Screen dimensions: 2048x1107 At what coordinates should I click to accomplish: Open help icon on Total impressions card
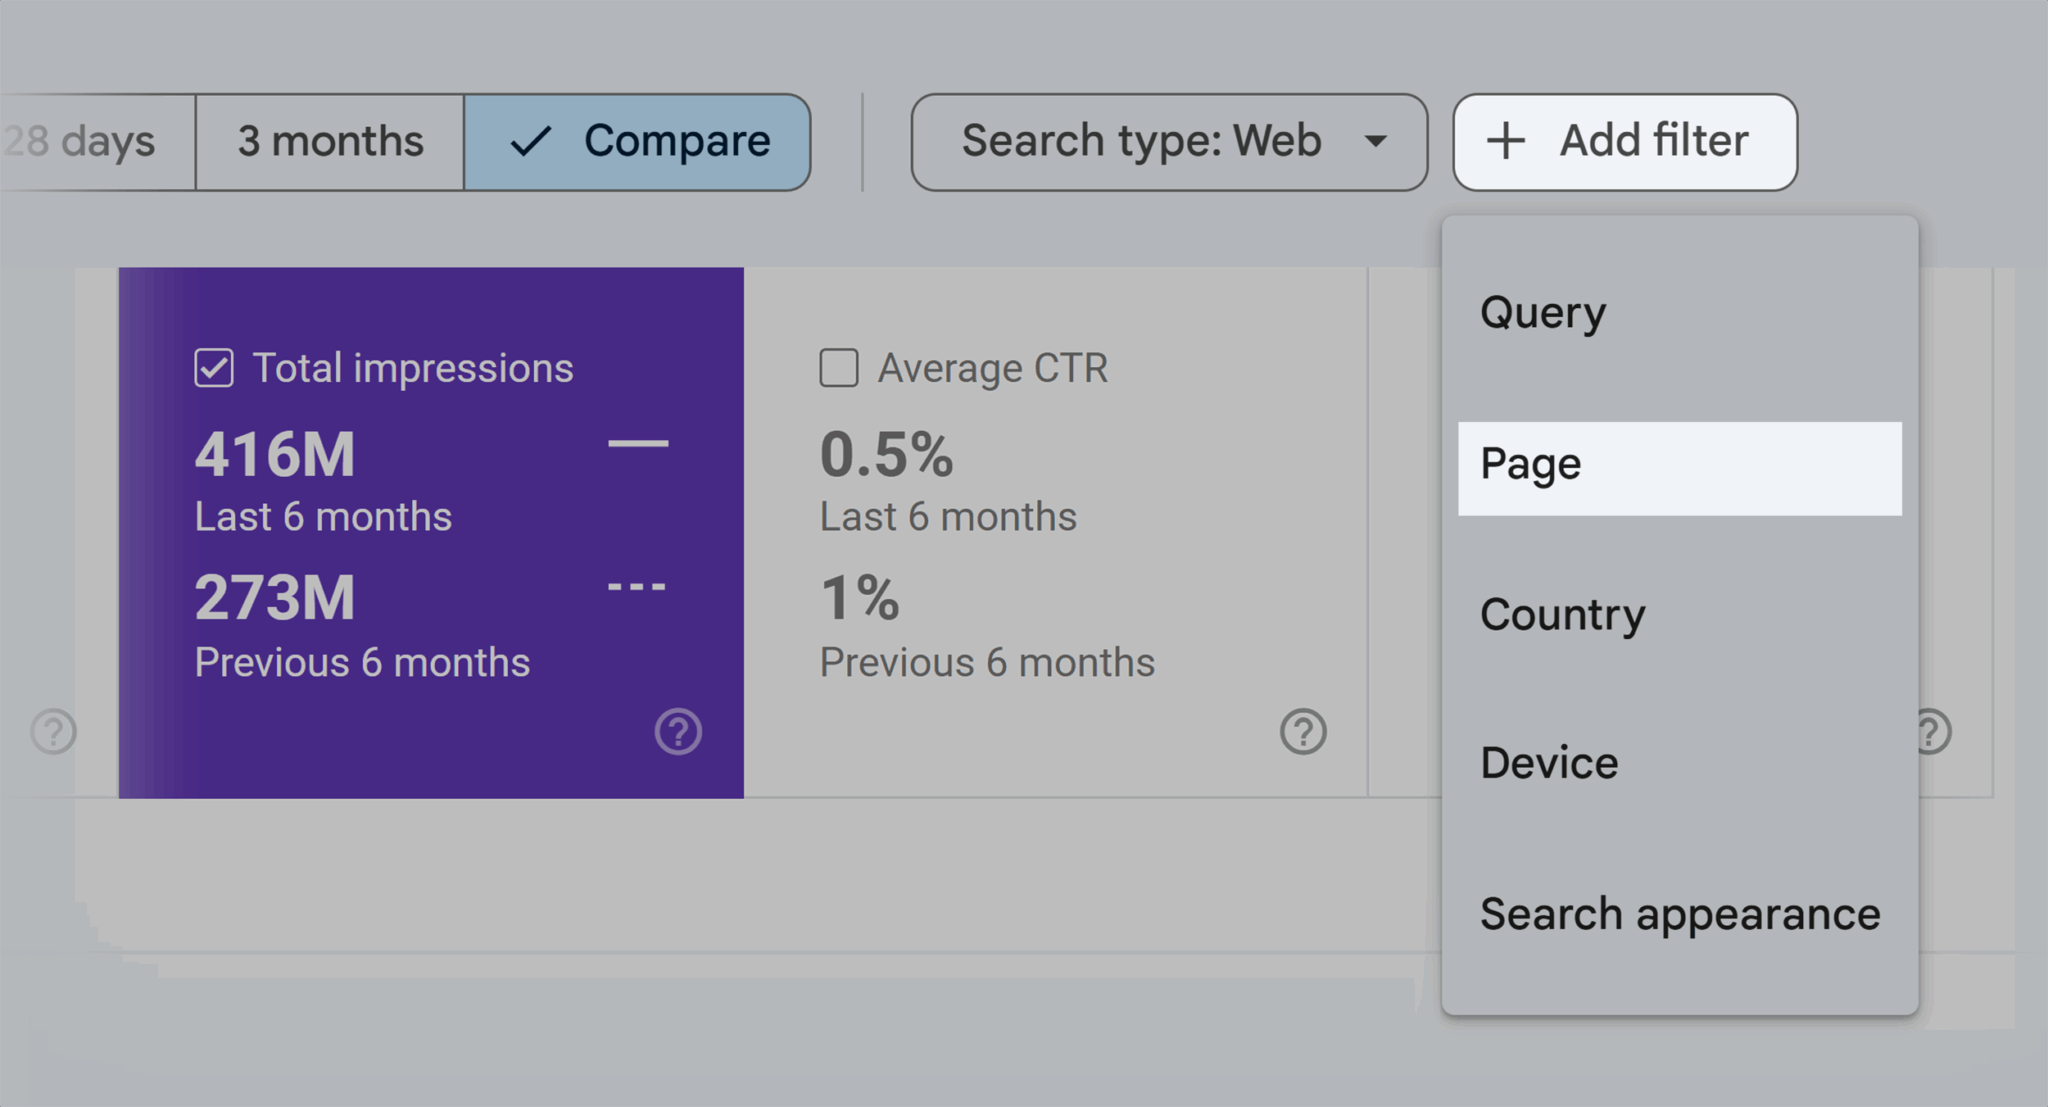pos(678,732)
